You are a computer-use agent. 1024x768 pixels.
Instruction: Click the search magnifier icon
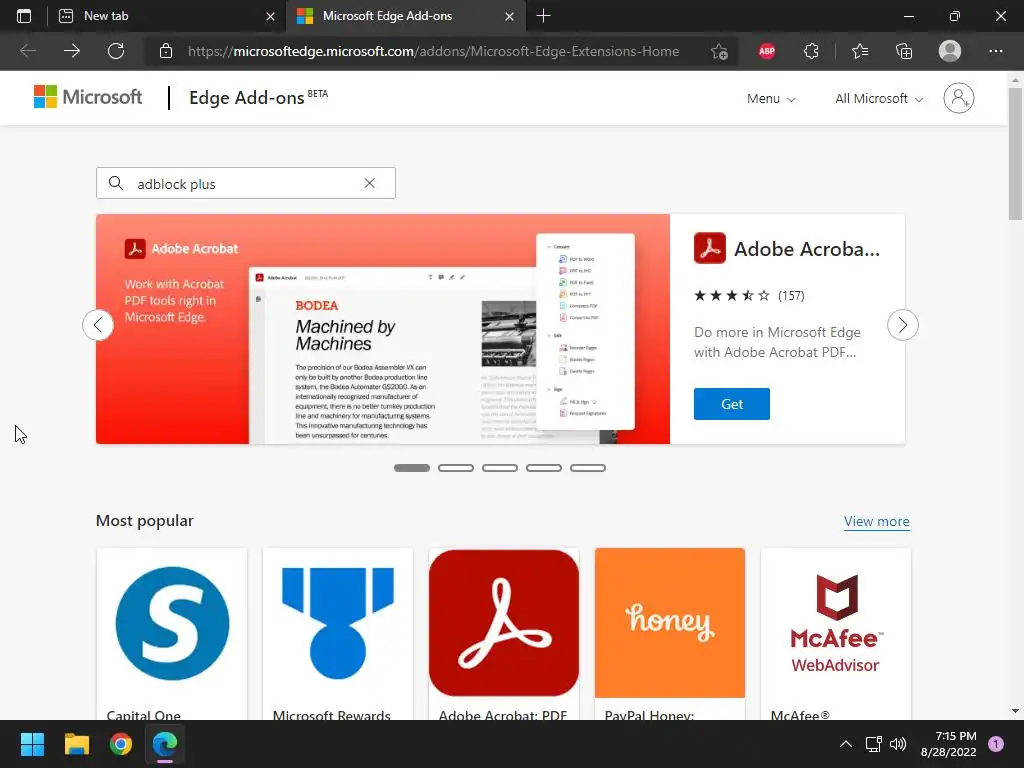116,184
